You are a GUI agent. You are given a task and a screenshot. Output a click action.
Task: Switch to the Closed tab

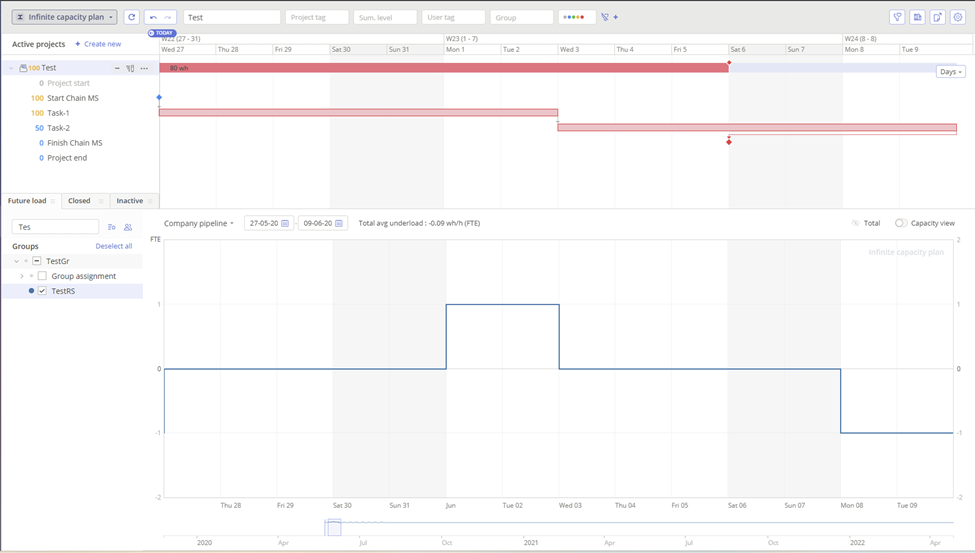pos(79,201)
